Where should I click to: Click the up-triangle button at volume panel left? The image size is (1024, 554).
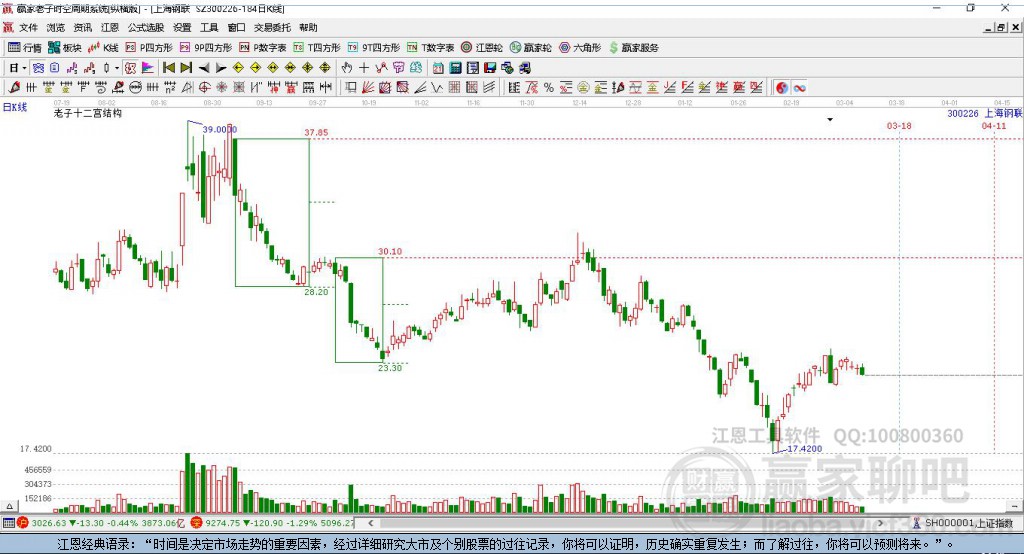9,506
